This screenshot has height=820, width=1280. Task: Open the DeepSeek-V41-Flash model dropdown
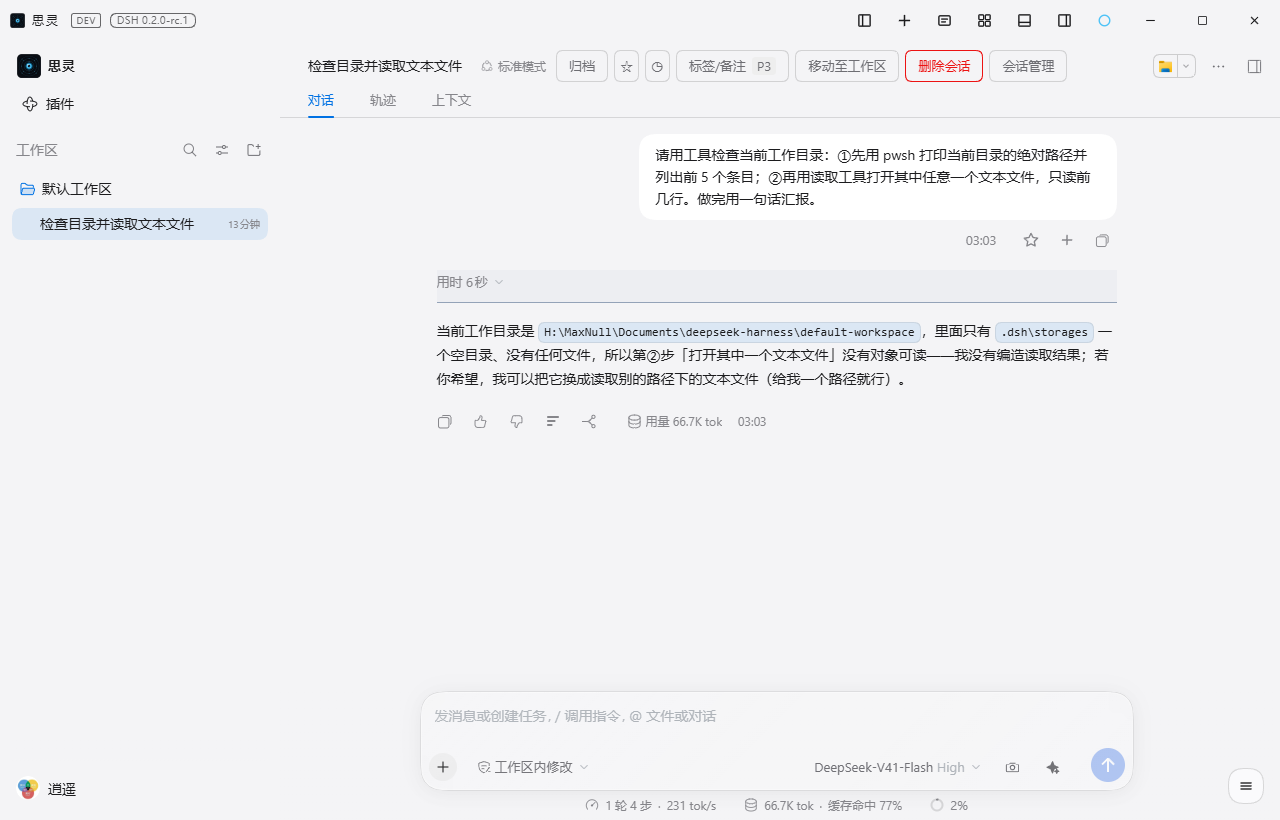point(897,767)
